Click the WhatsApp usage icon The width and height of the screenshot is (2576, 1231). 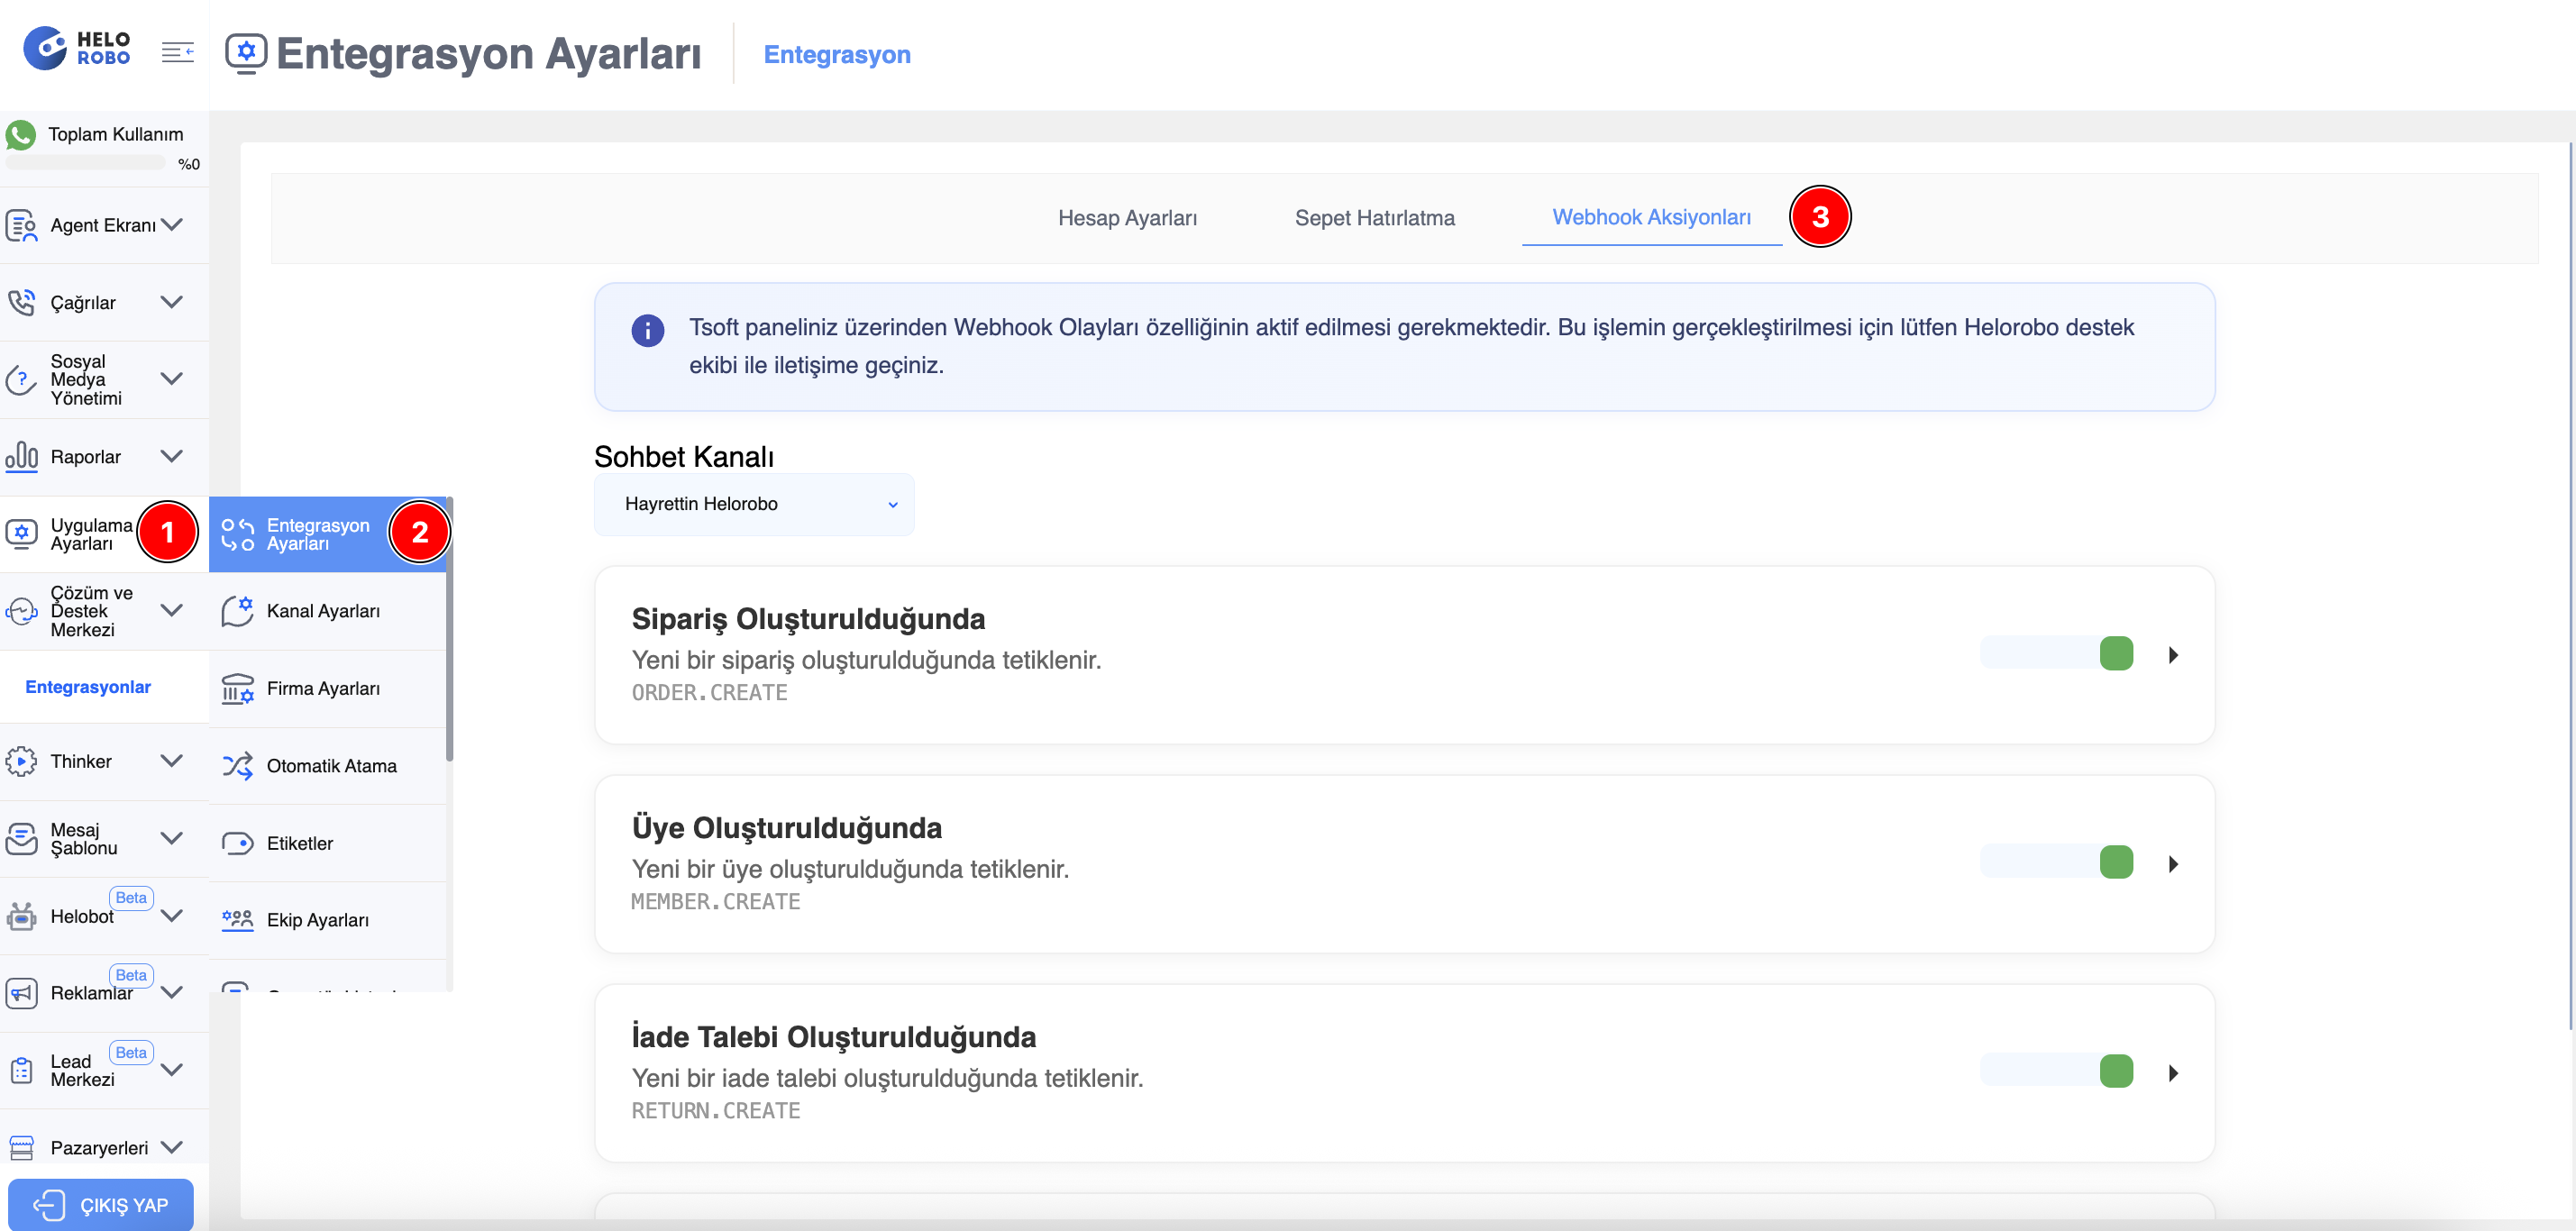point(21,134)
